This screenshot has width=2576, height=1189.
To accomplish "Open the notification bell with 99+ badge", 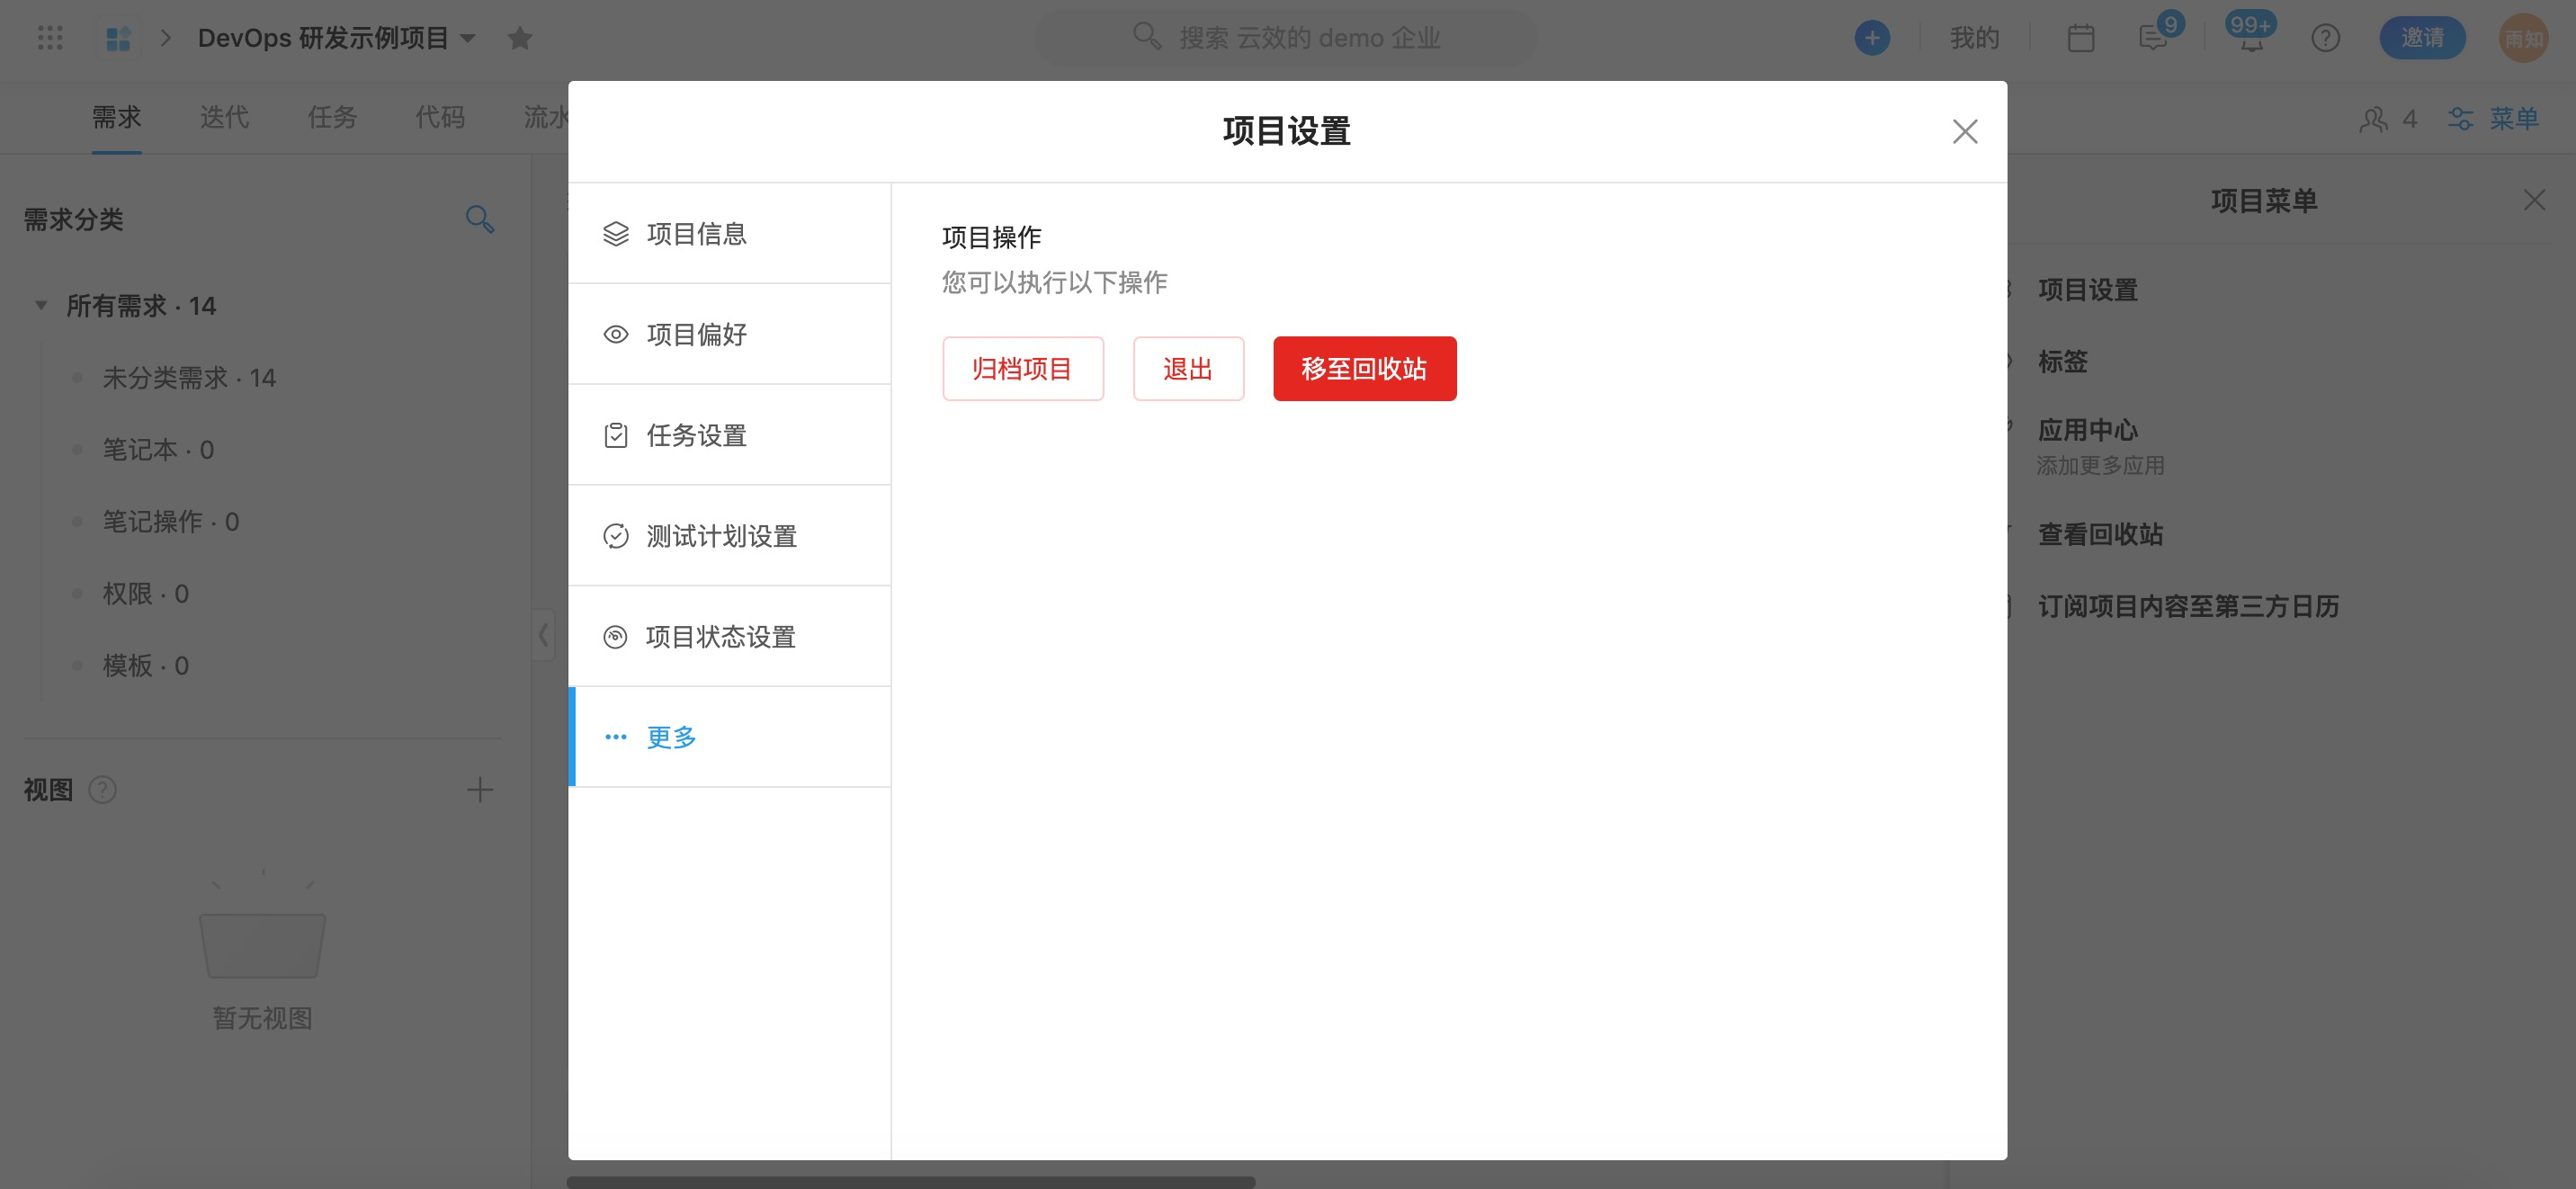I will [x=2251, y=38].
